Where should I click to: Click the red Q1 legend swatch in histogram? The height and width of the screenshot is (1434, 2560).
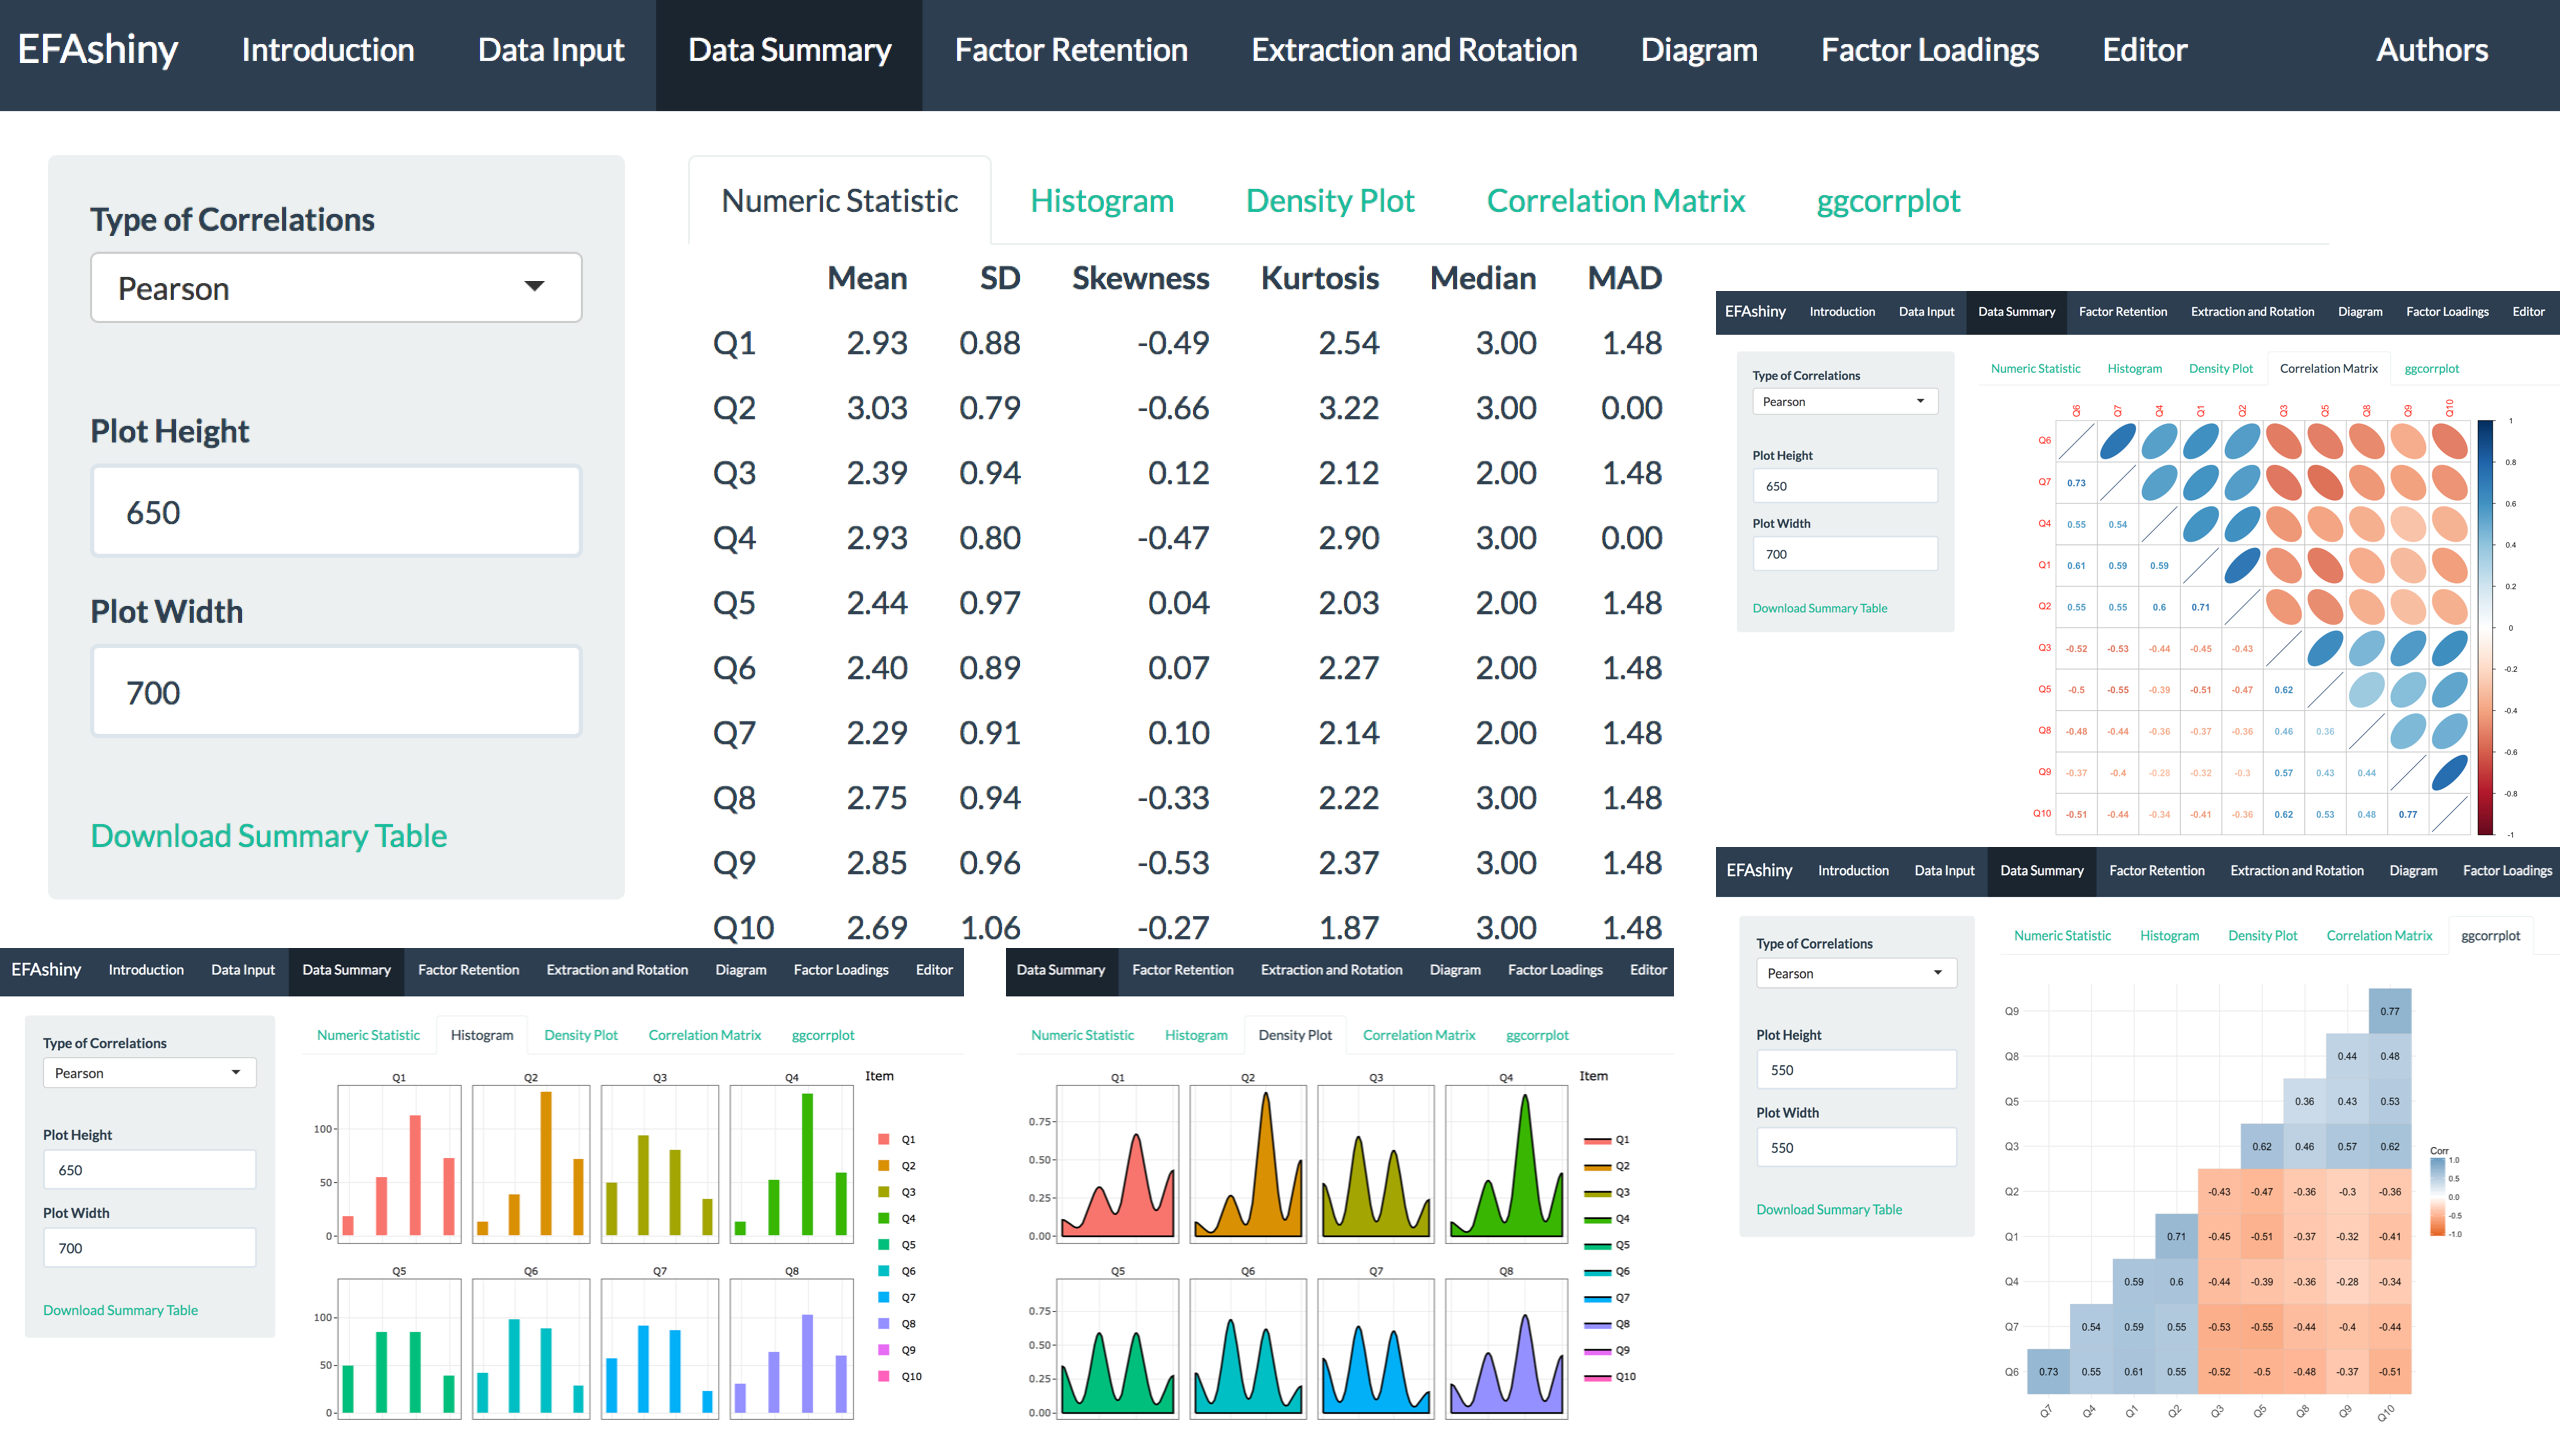point(884,1139)
